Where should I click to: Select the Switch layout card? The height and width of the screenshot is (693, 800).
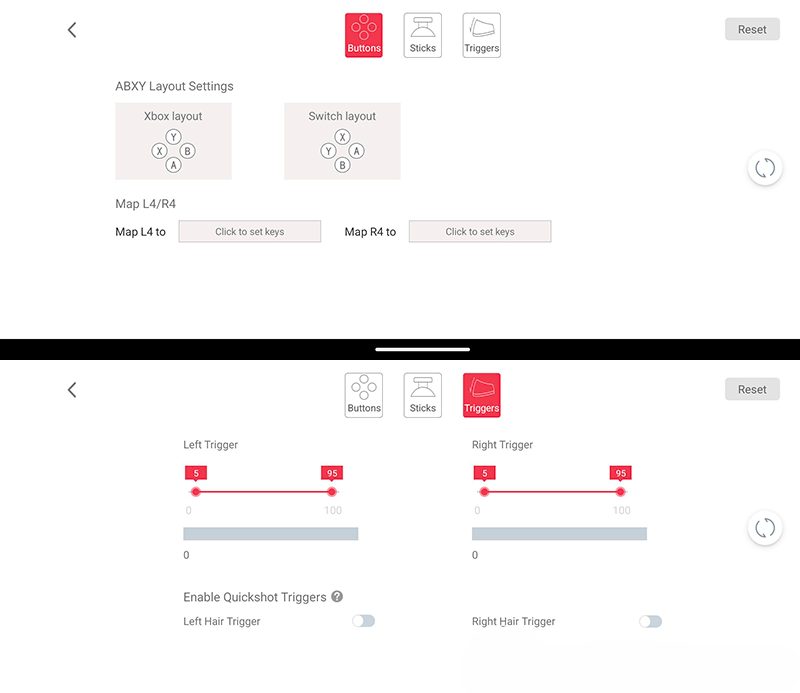pos(342,141)
